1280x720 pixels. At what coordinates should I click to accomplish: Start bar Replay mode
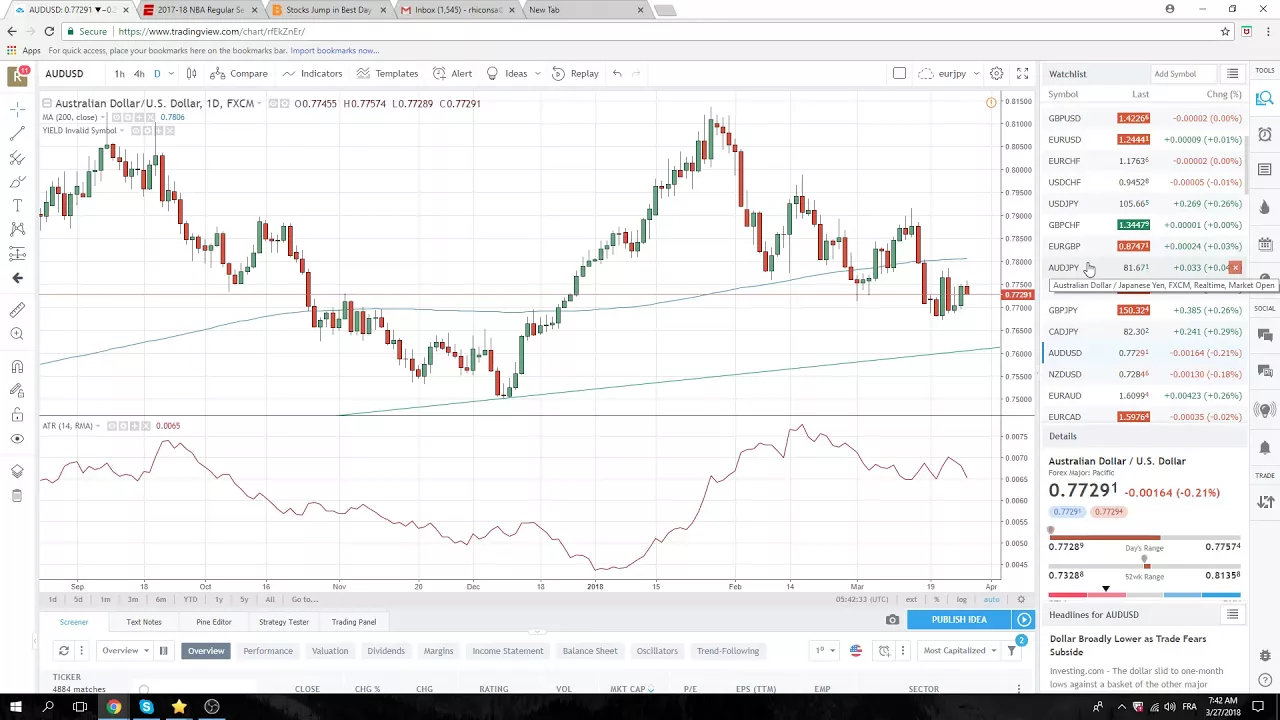tap(575, 73)
